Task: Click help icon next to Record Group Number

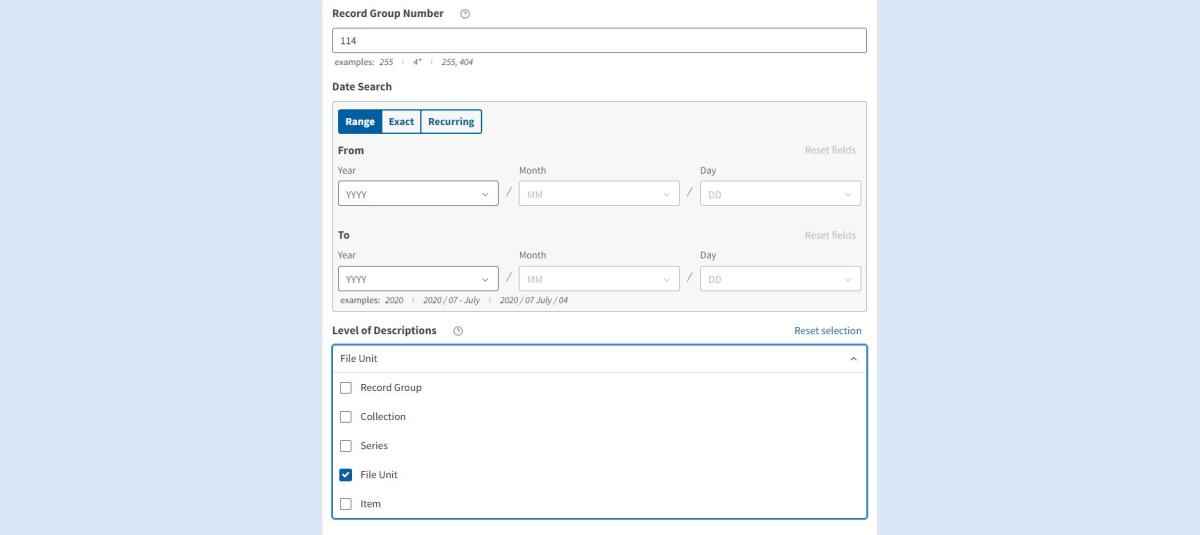Action: tap(465, 14)
